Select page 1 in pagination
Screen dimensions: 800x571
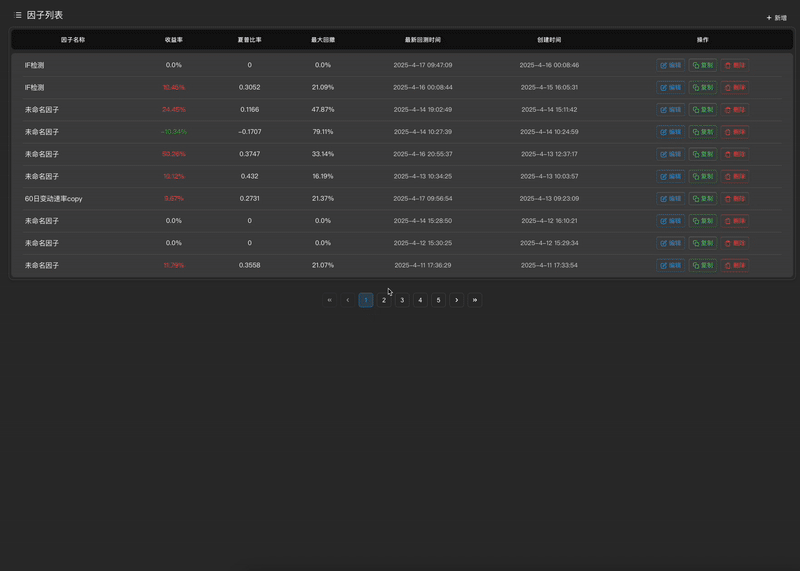[x=366, y=300]
